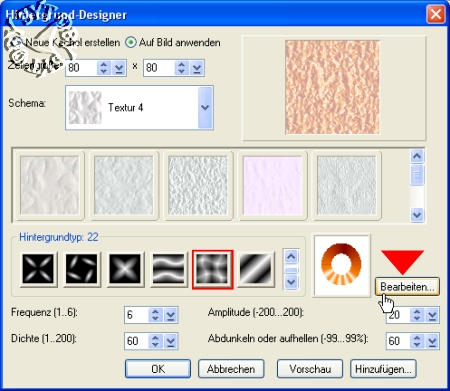Click the orange texture preview image
This screenshot has width=450, height=391.
pos(332,87)
